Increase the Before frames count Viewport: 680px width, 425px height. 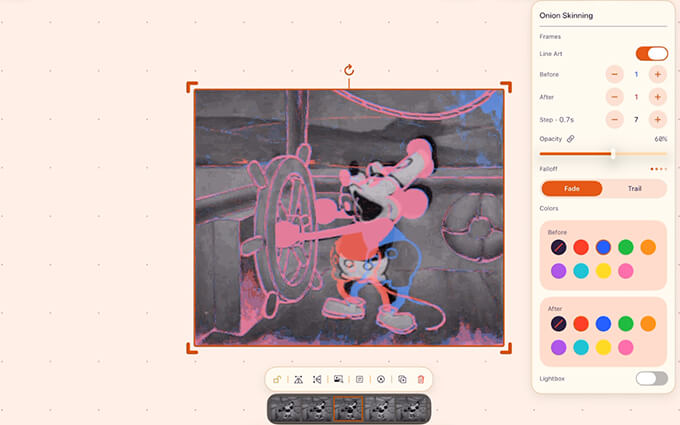(657, 74)
